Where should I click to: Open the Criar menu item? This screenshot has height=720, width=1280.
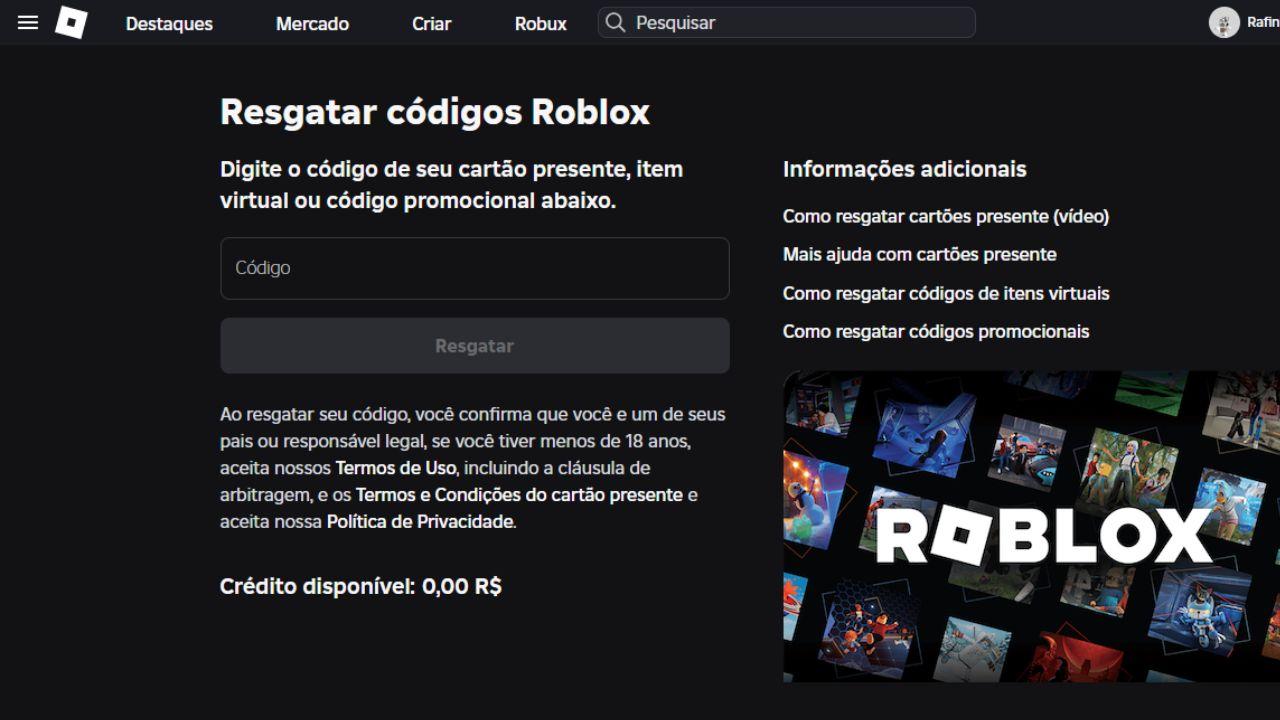(432, 23)
